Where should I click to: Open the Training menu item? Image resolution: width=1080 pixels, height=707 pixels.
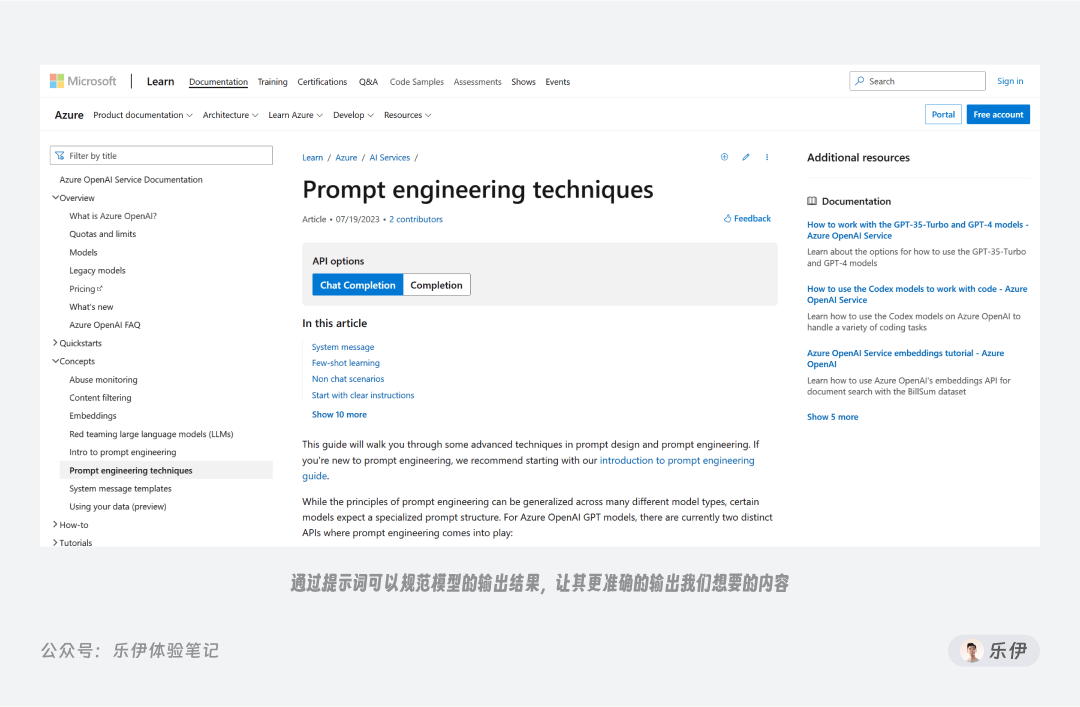[x=273, y=82]
